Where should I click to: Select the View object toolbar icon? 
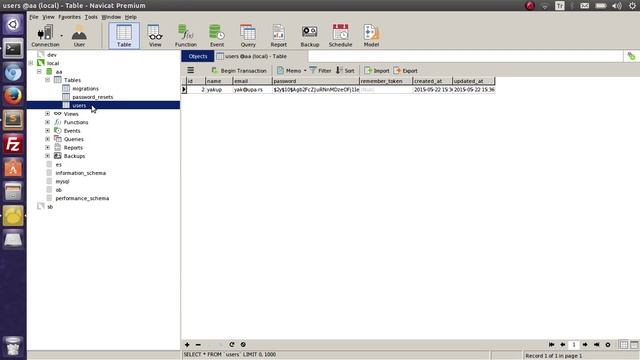[155, 36]
